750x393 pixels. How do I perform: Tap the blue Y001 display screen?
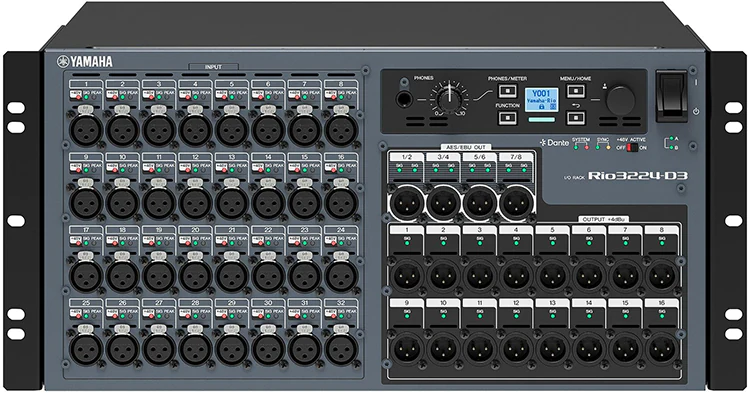(x=541, y=100)
